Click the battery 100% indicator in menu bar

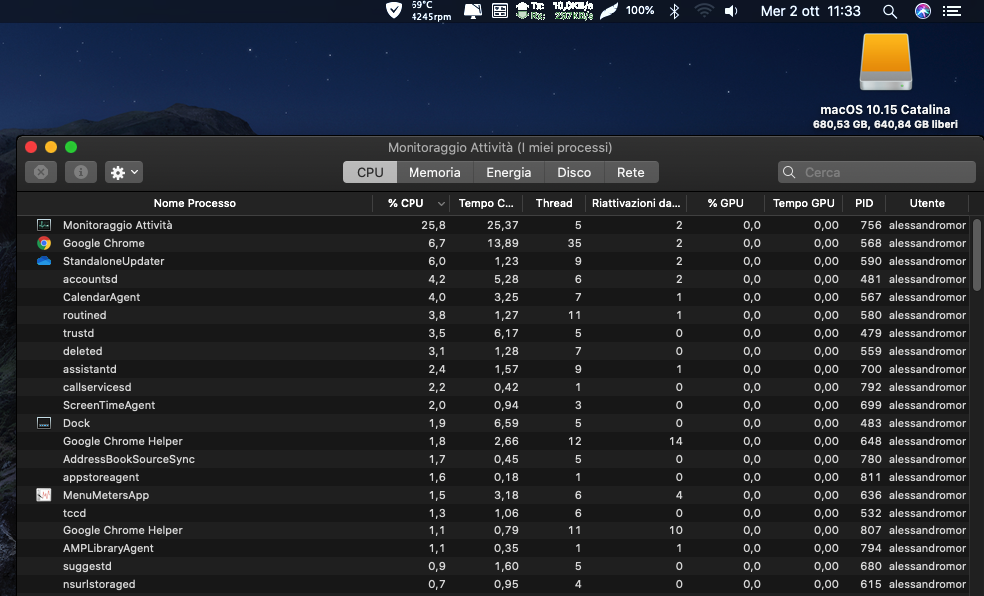(640, 11)
